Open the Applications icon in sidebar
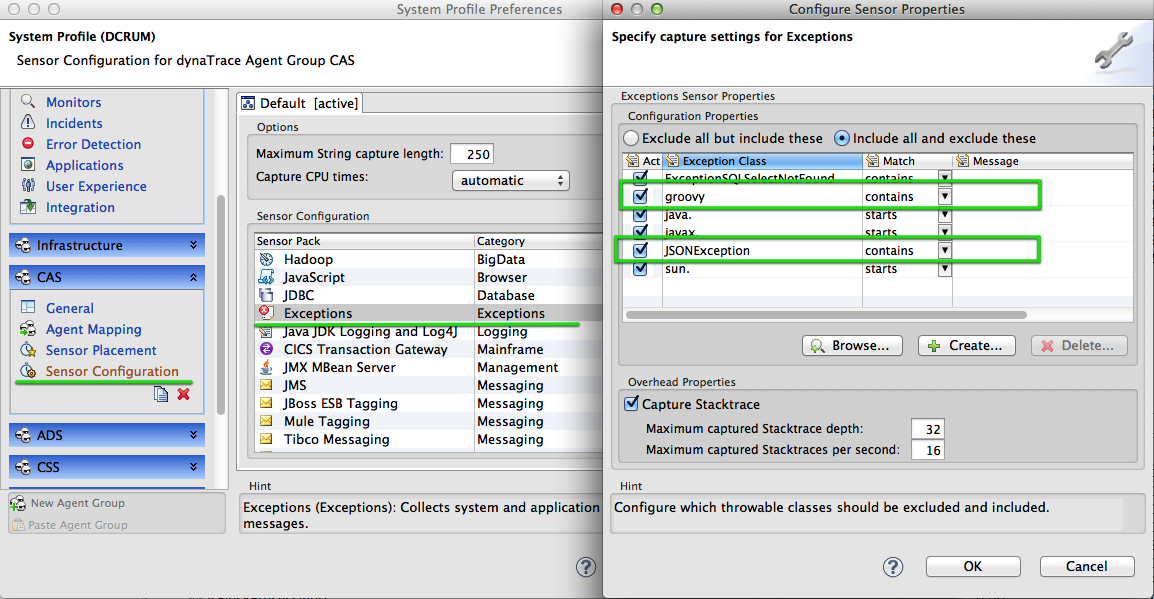Image resolution: width=1154 pixels, height=599 pixels. point(28,164)
